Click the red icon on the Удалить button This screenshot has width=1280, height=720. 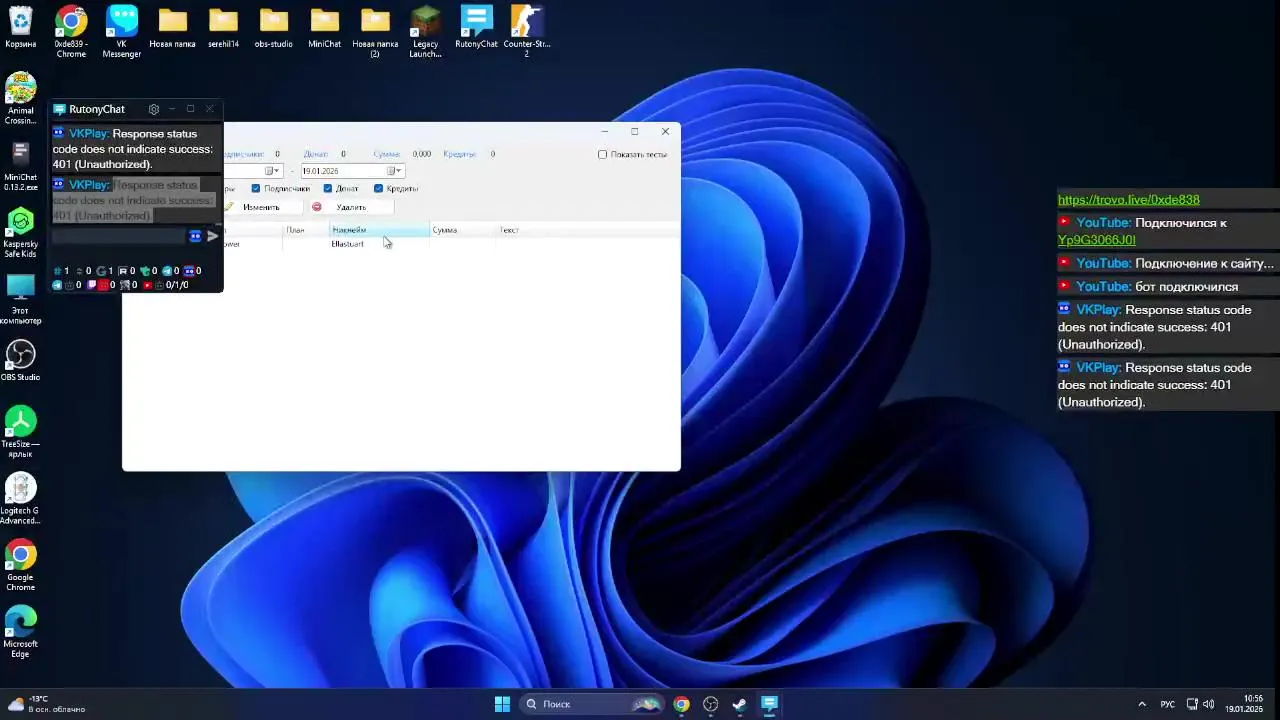click(317, 207)
